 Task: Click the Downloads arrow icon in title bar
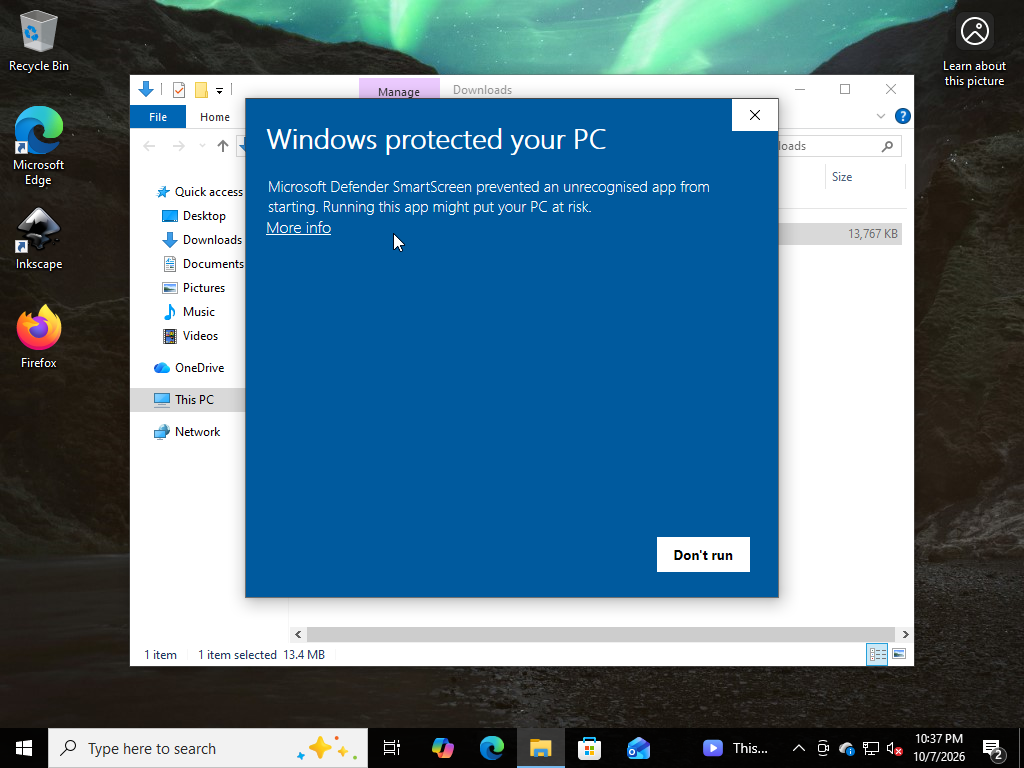point(146,89)
